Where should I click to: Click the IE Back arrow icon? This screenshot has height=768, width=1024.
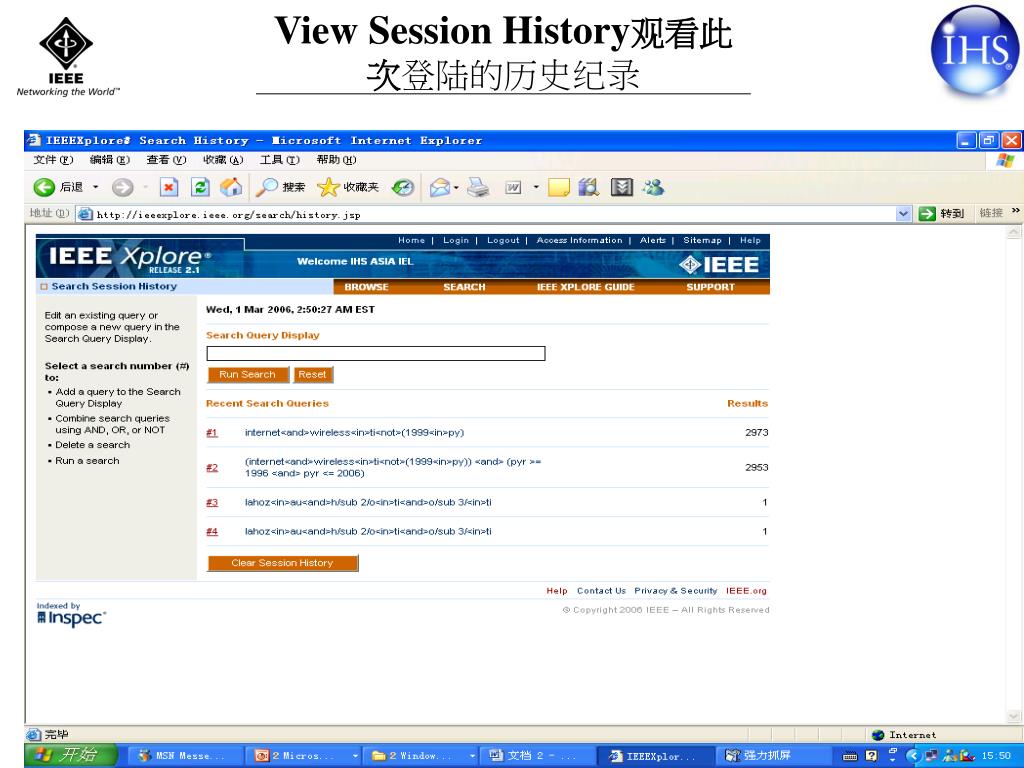pyautogui.click(x=44, y=188)
